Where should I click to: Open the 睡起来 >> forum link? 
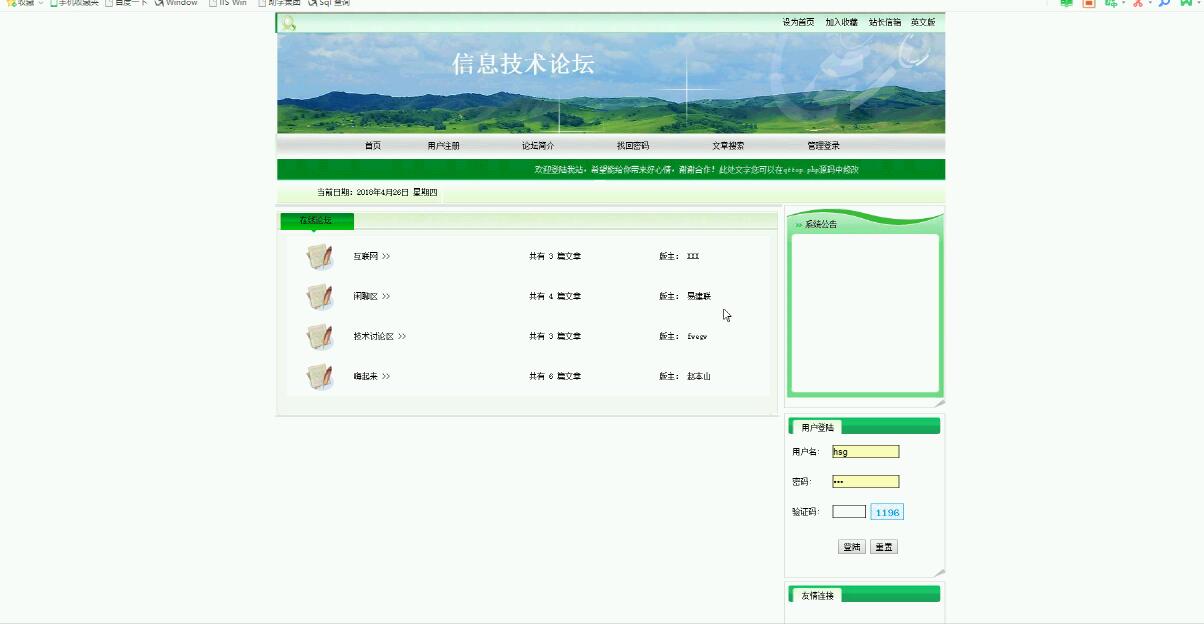click(371, 377)
